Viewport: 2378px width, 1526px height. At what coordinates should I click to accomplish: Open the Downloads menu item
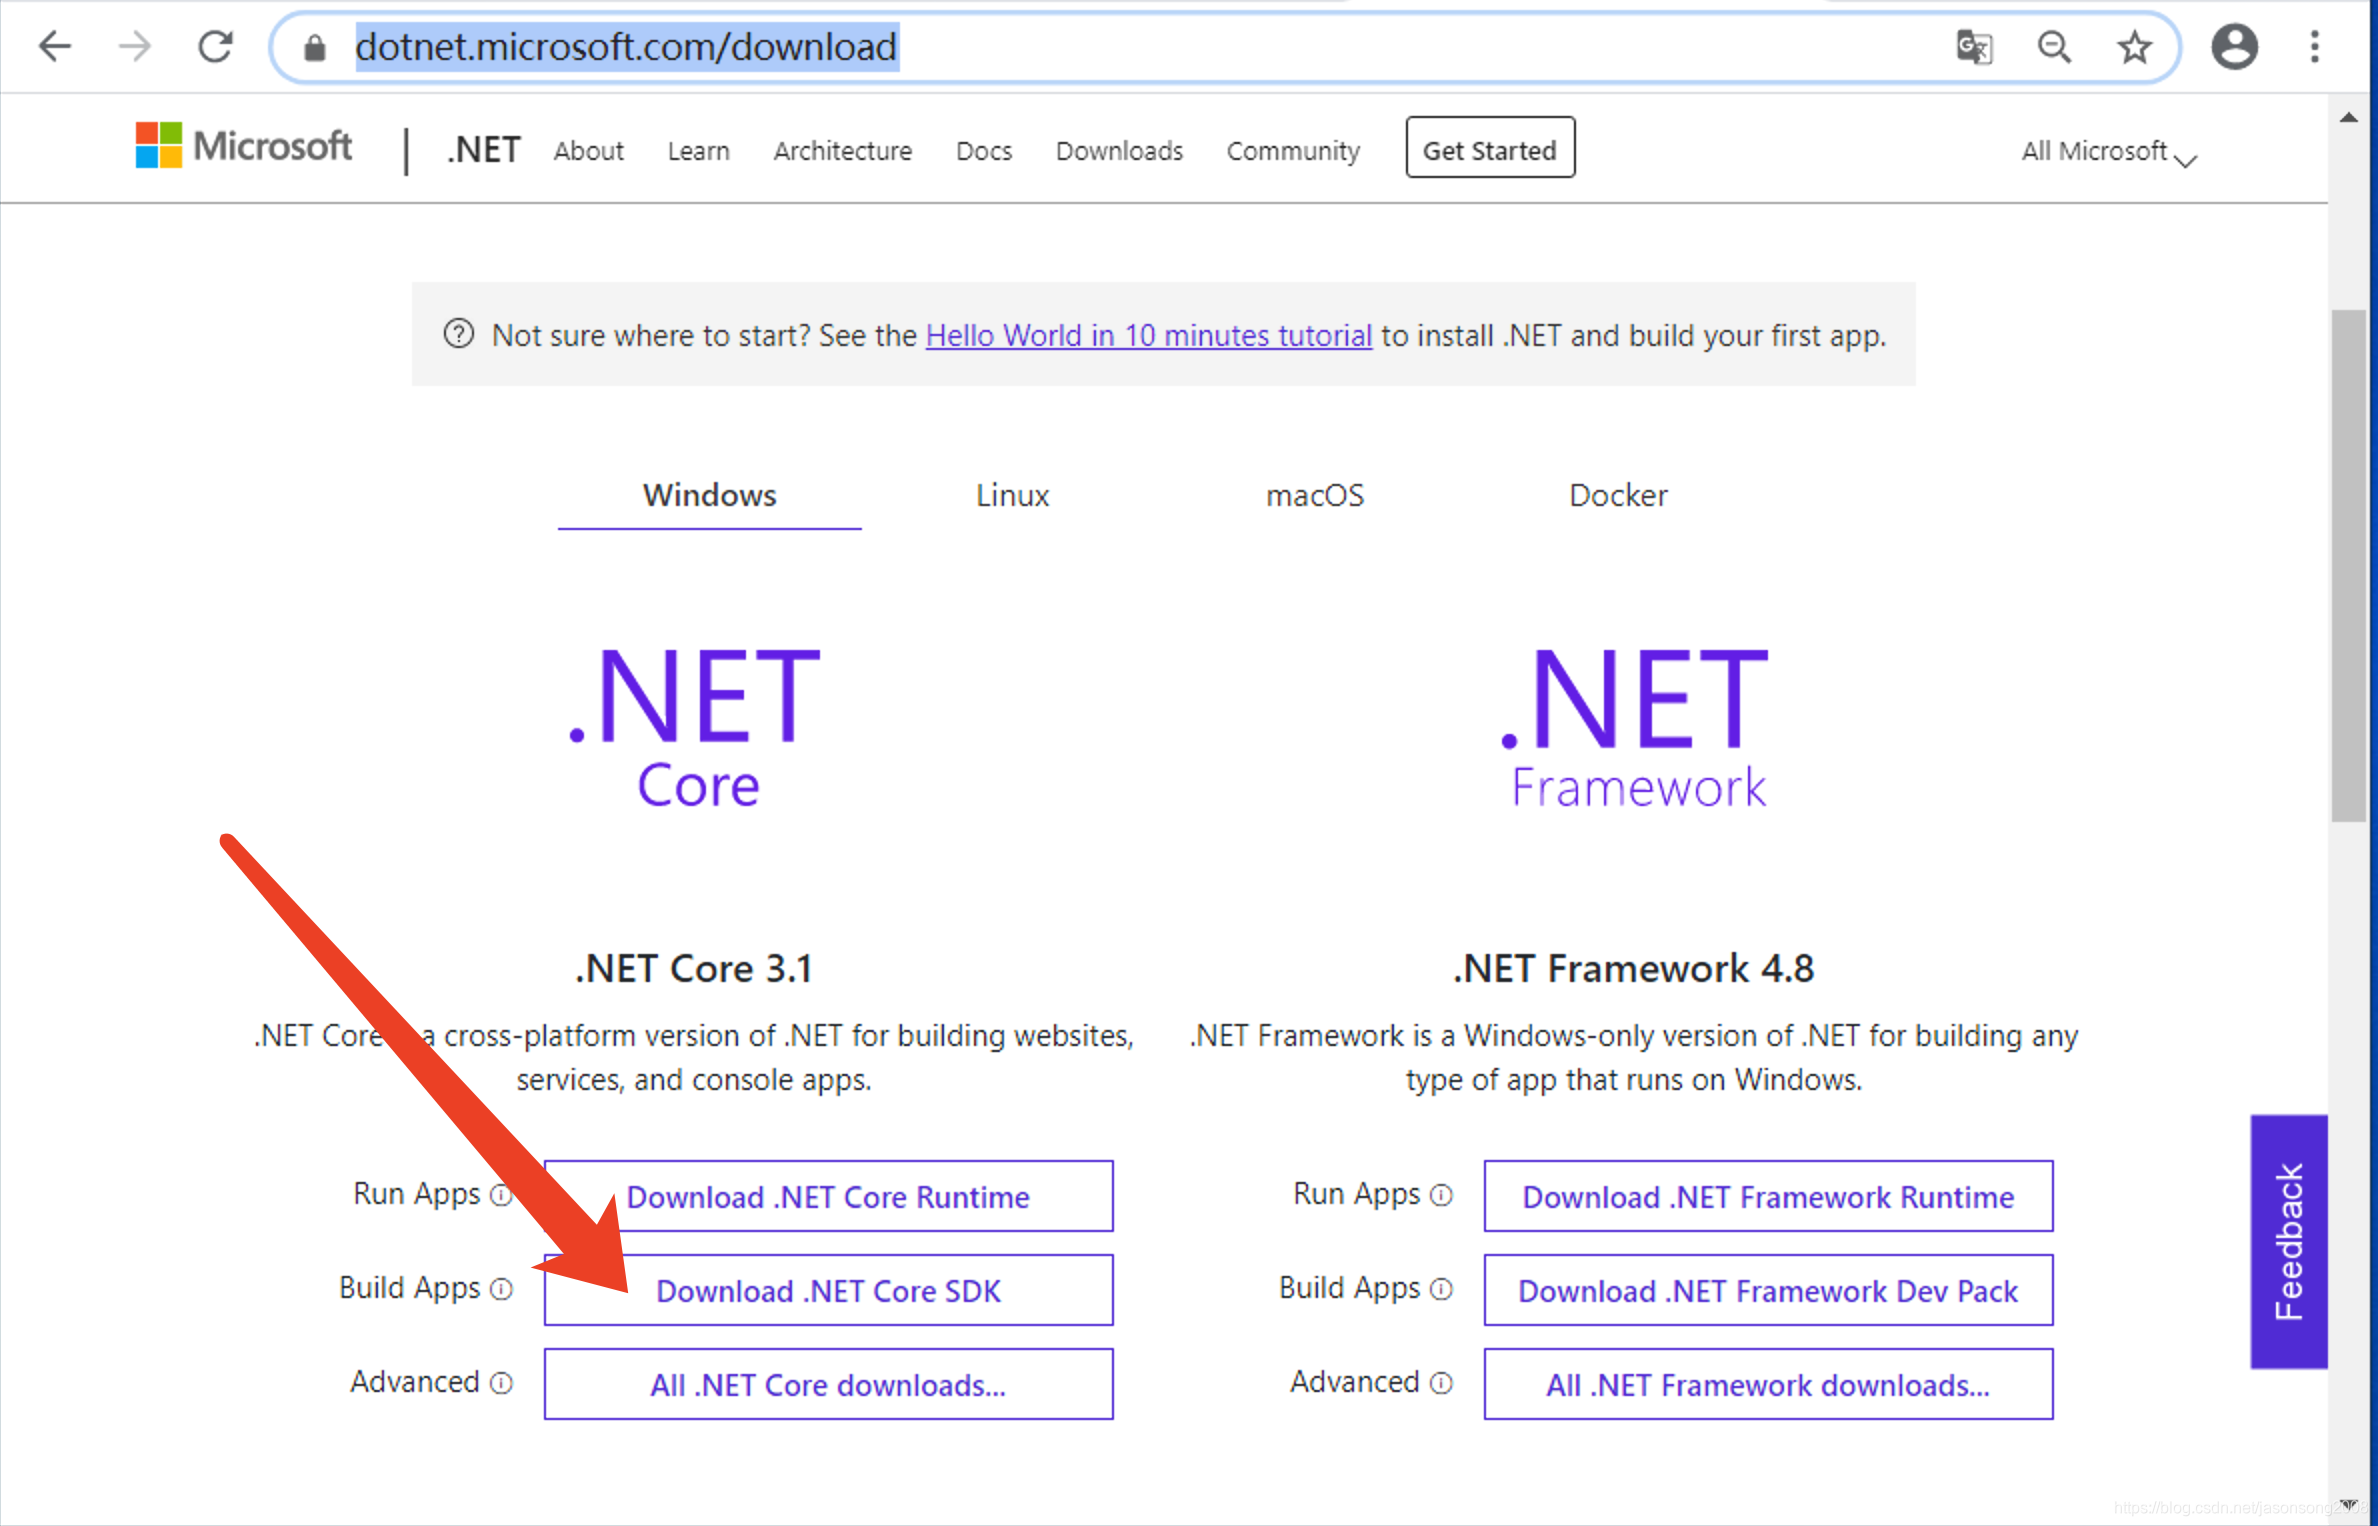(1118, 150)
